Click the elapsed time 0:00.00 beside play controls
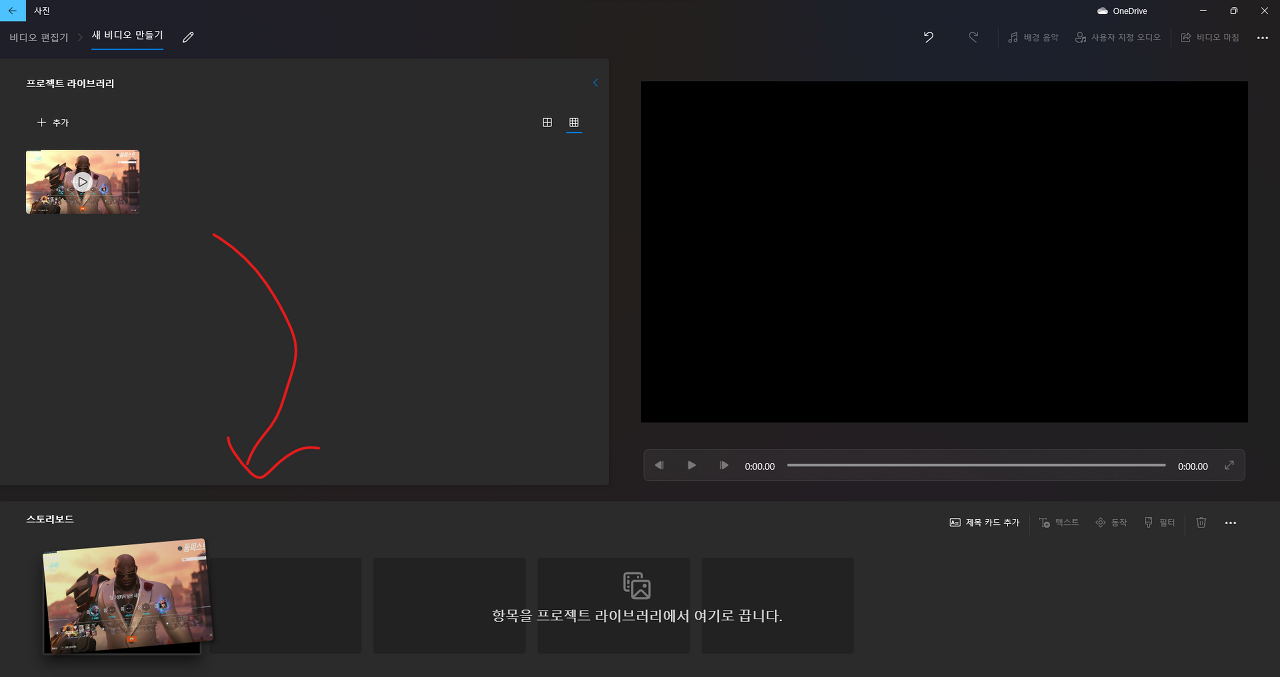Viewport: 1280px width, 677px height. 760,466
